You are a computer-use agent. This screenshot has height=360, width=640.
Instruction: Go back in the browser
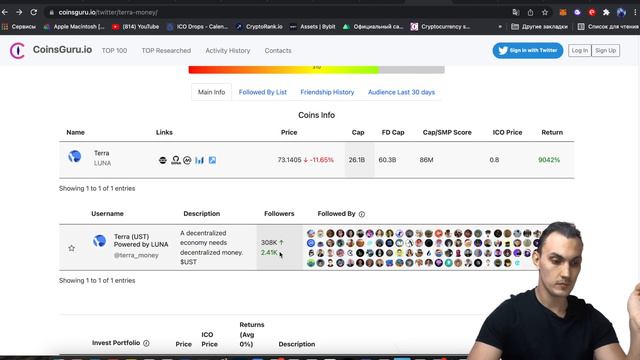pos(5,12)
